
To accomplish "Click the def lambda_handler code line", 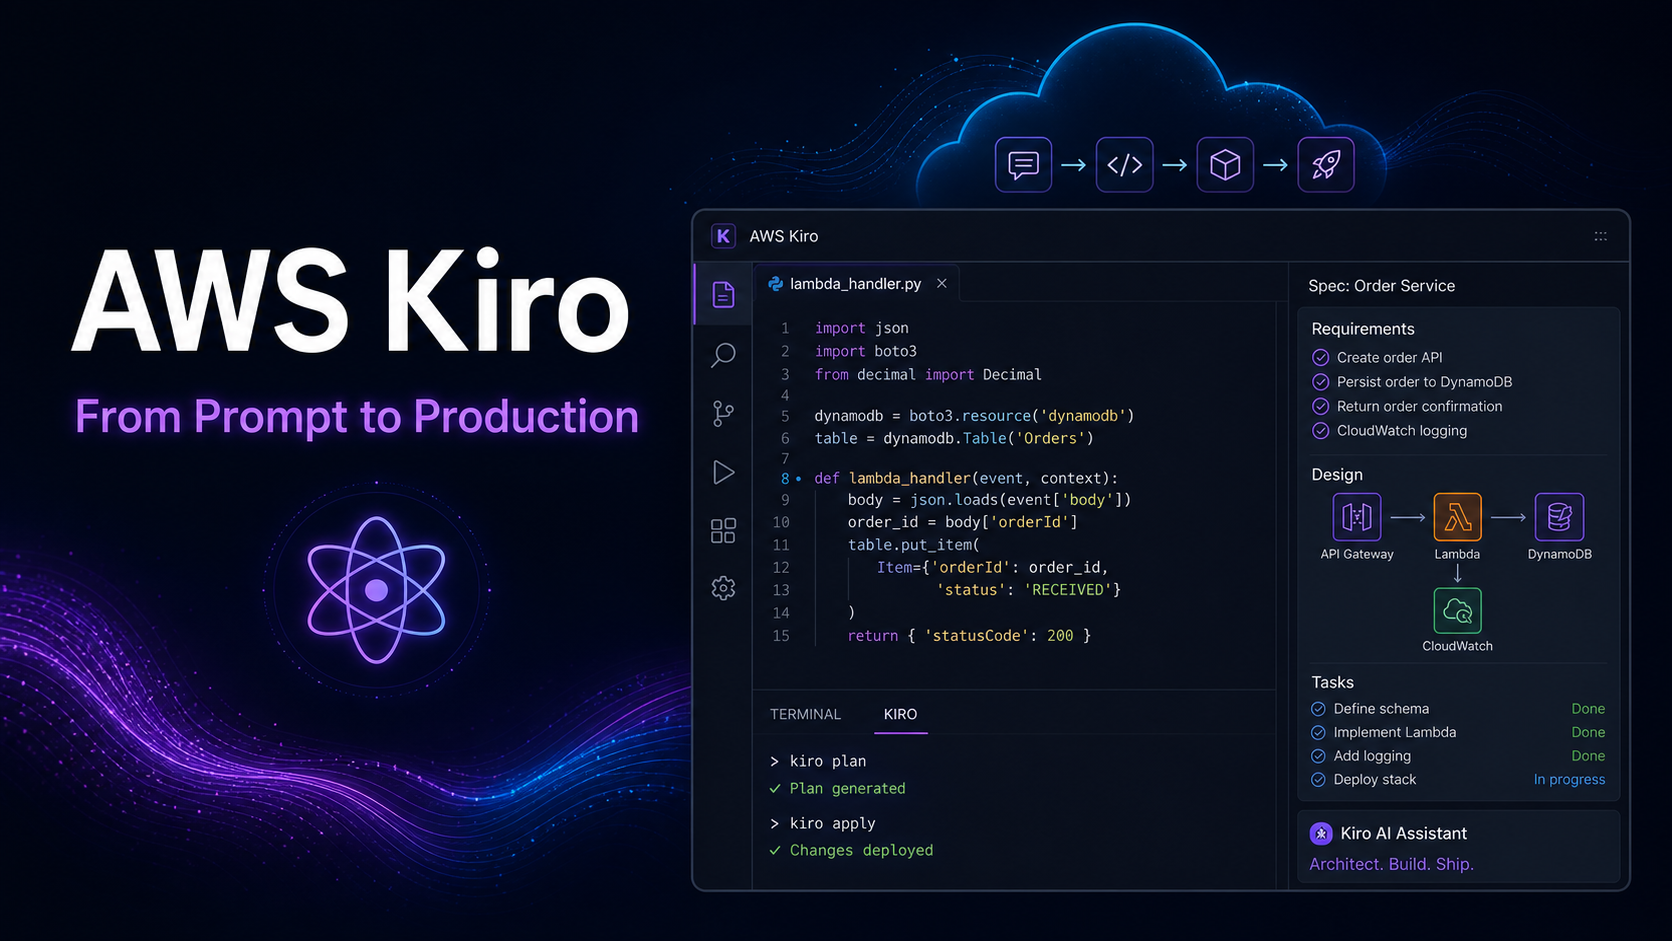I will pos(966,478).
